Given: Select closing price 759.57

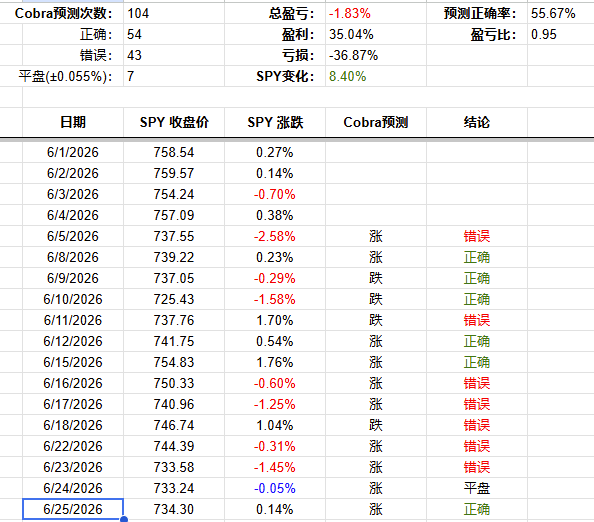Looking at the screenshot, I should coord(174,173).
